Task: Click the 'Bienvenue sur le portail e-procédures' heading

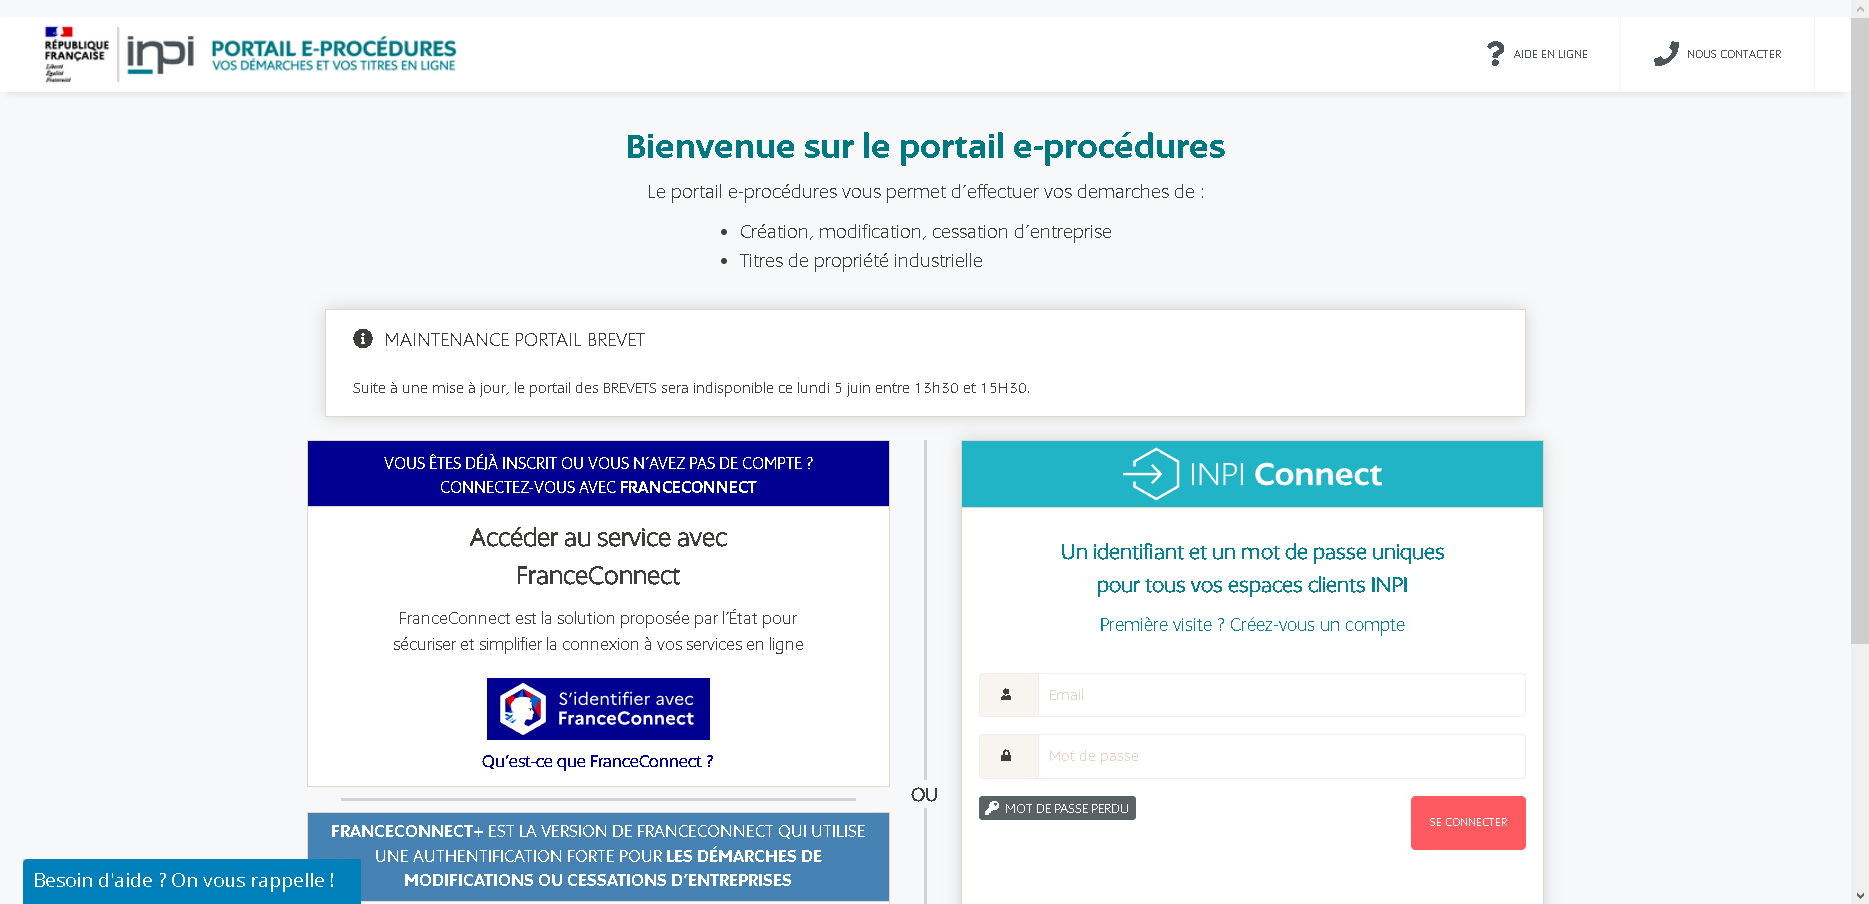Action: point(925,147)
